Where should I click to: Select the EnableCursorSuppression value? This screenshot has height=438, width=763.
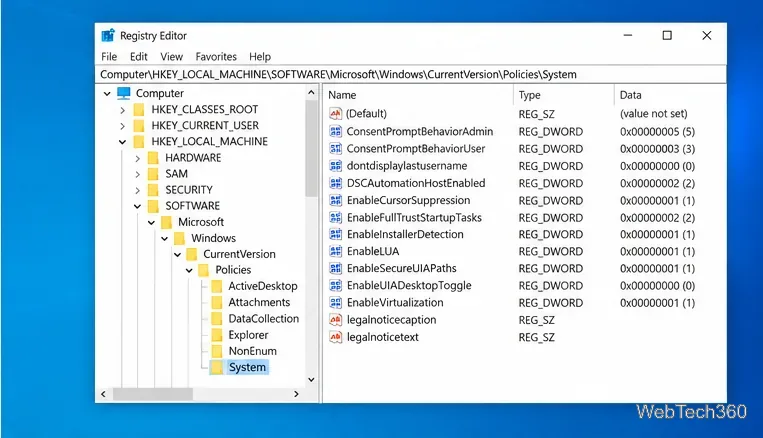point(408,200)
